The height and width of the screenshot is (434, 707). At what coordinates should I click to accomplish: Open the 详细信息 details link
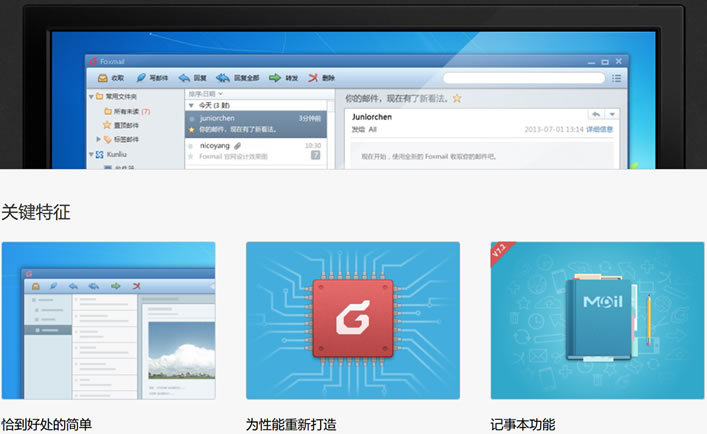point(600,129)
